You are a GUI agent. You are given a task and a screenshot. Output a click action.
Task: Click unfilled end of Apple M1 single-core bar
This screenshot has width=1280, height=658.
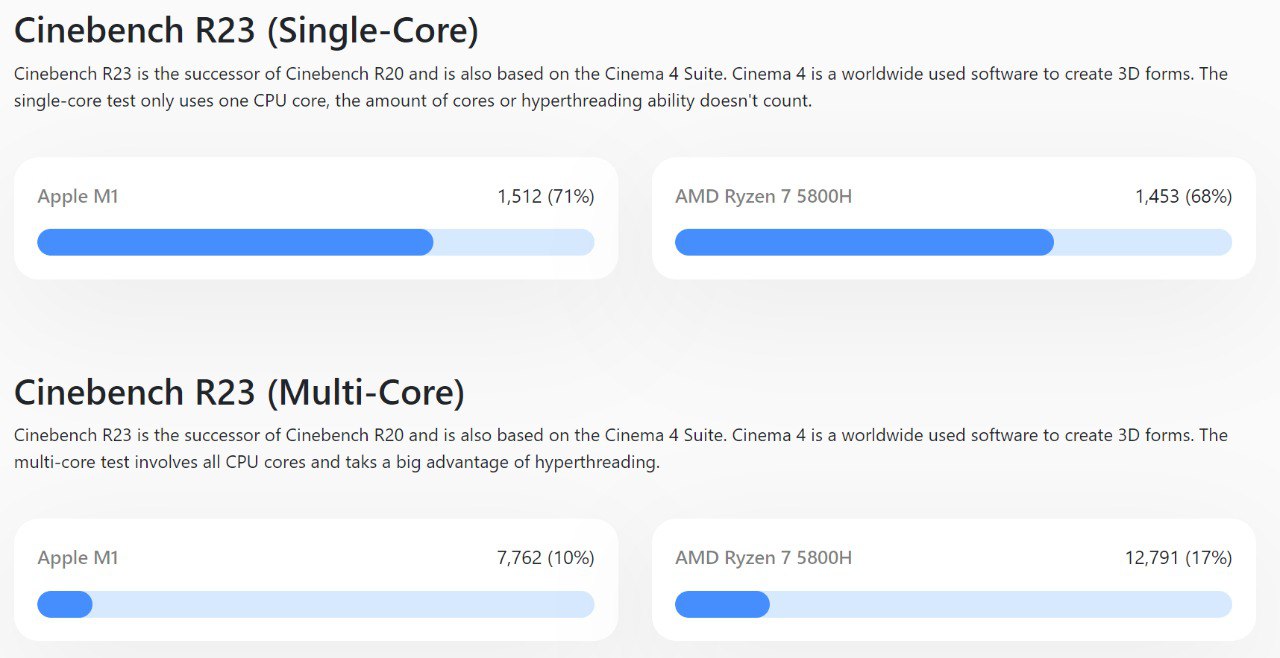514,242
